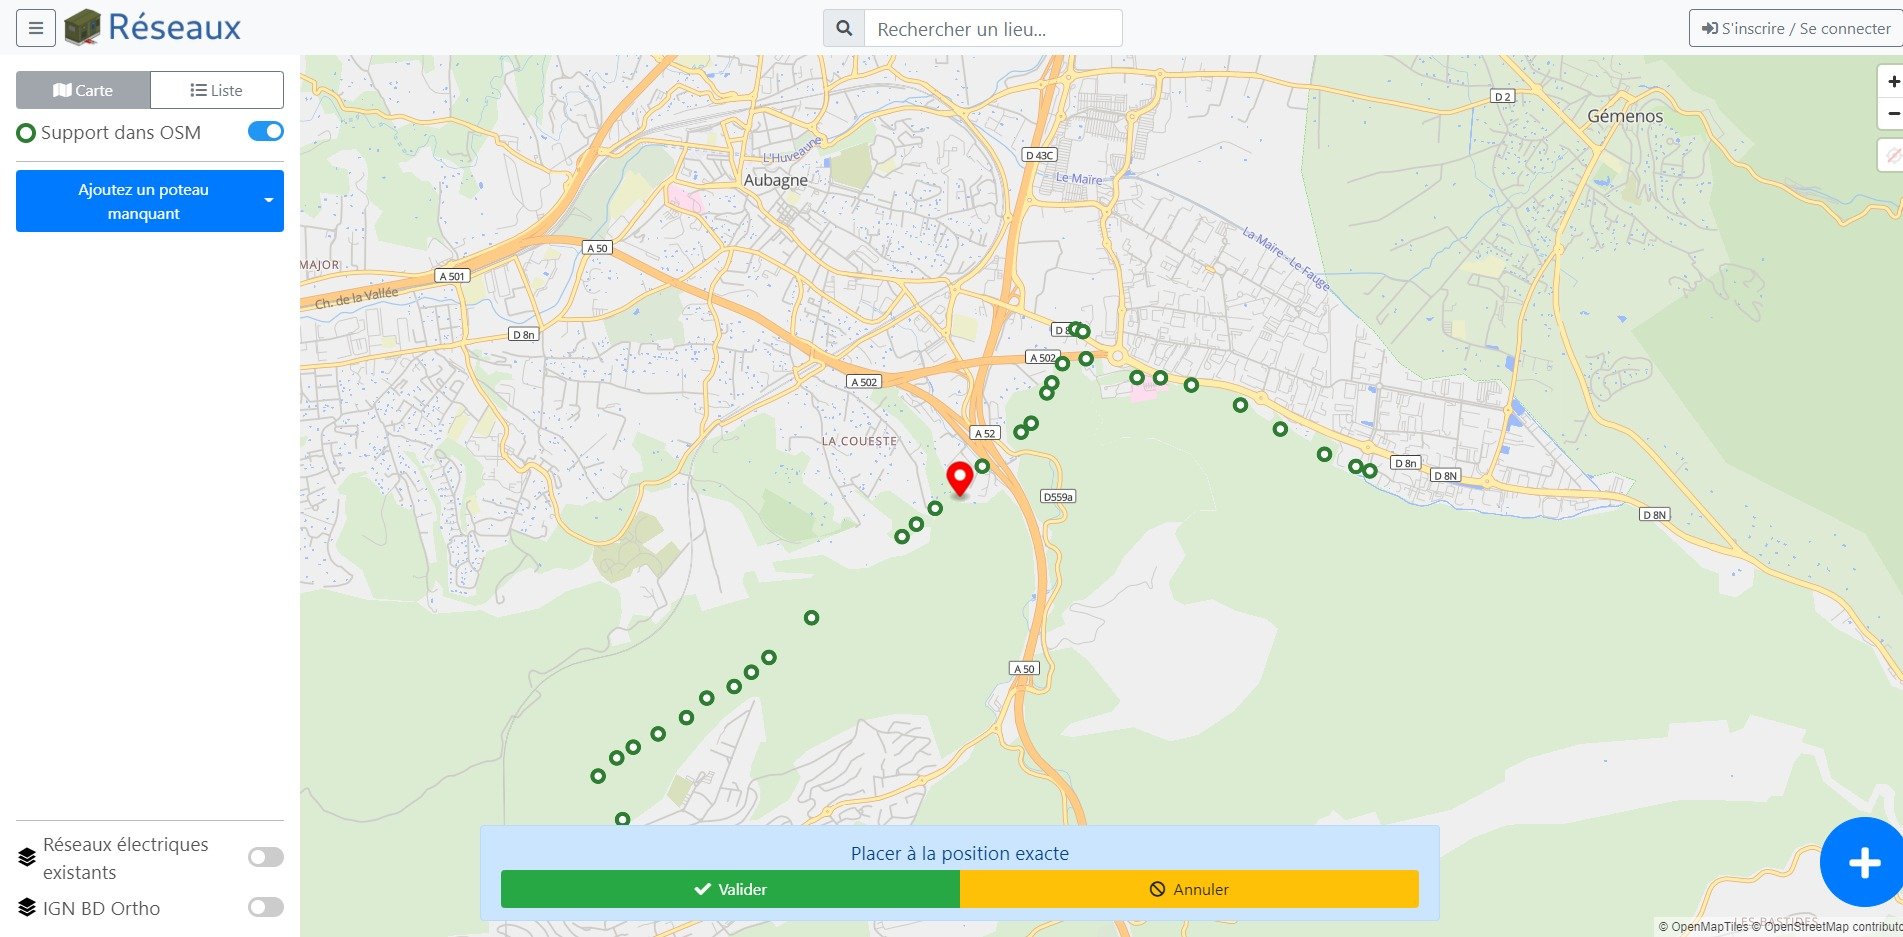Open the hamburger navigation menu
The image size is (1903, 937).
[x=35, y=28]
